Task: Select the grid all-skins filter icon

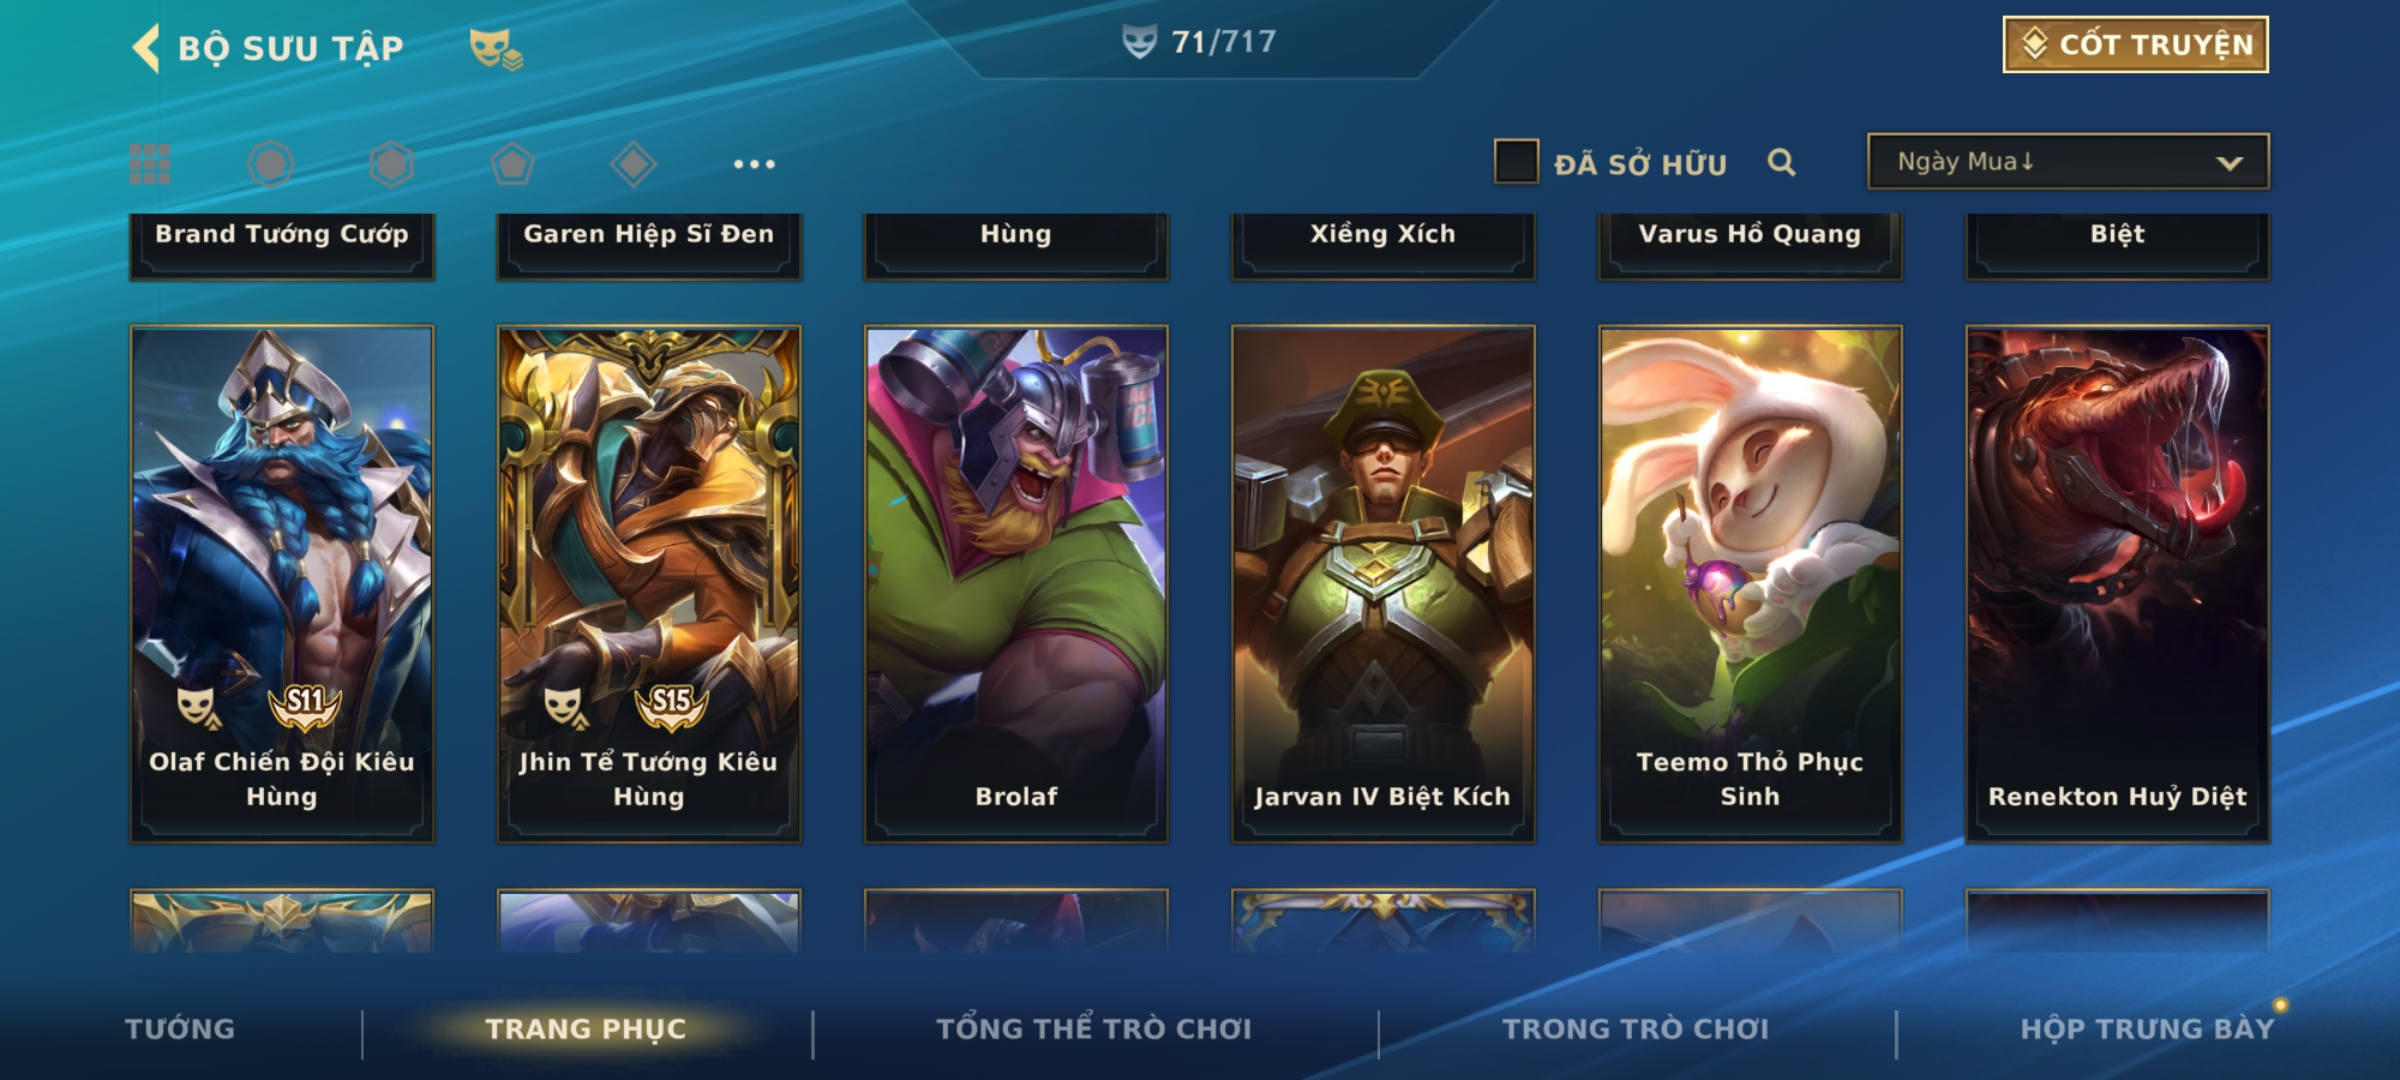Action: click(150, 164)
